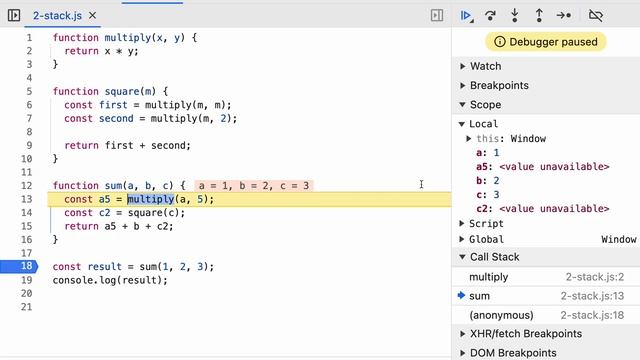Click 'return x * y;' code line
The width and height of the screenshot is (640, 360).
click(101, 51)
